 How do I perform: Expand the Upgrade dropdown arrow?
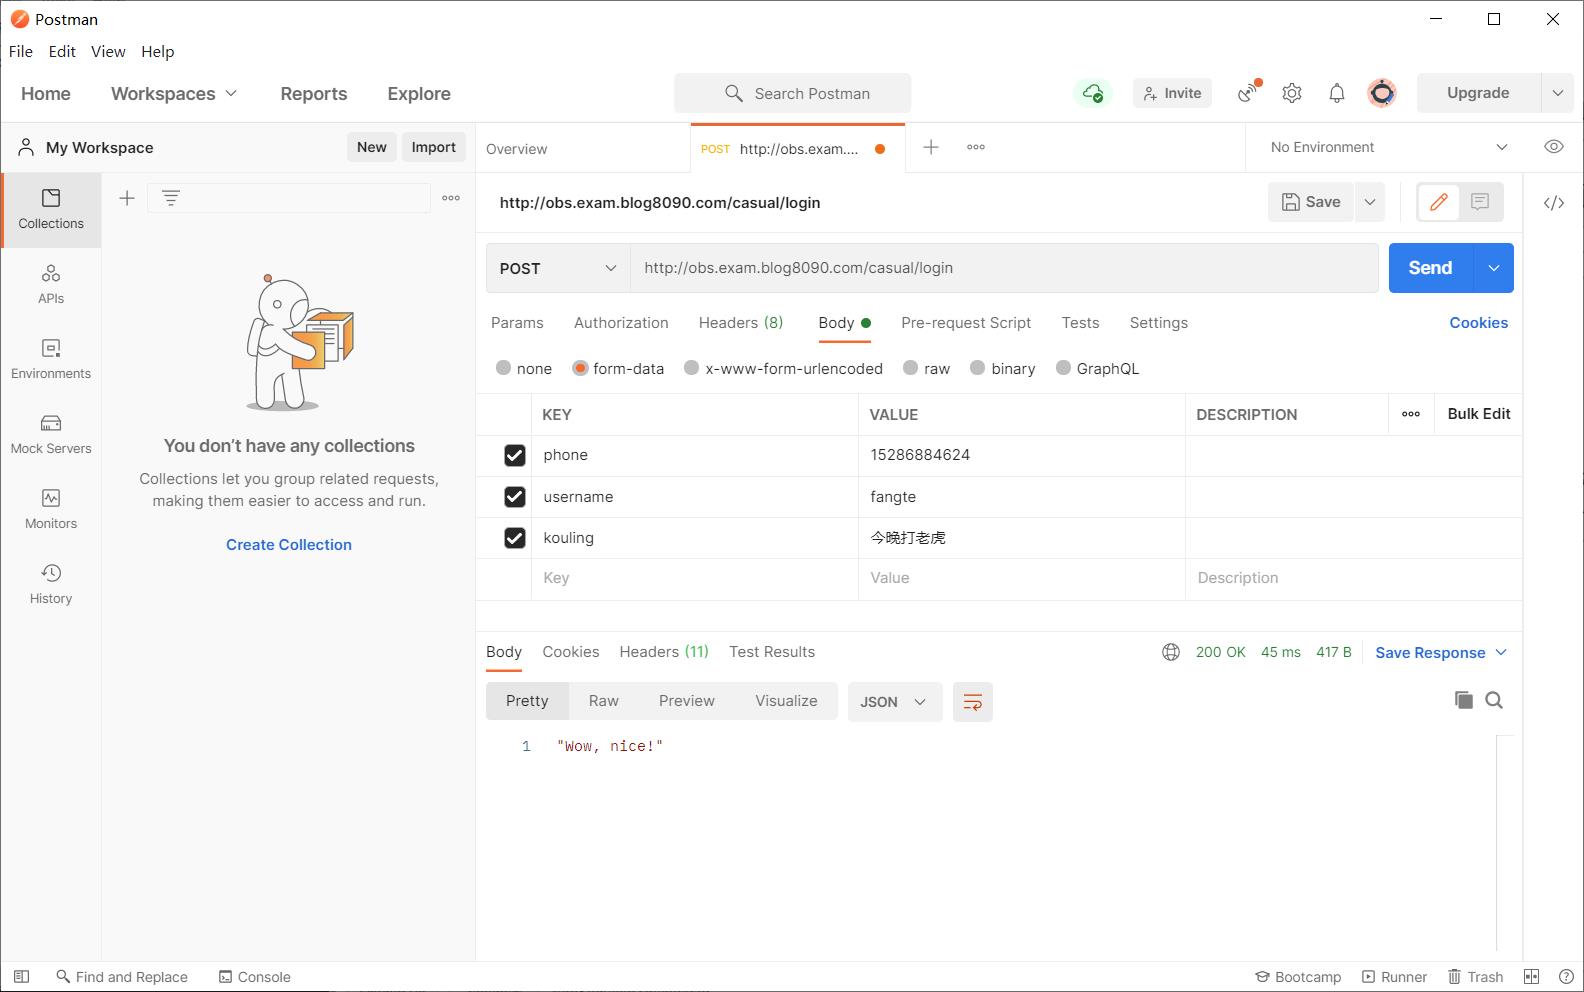click(x=1557, y=93)
